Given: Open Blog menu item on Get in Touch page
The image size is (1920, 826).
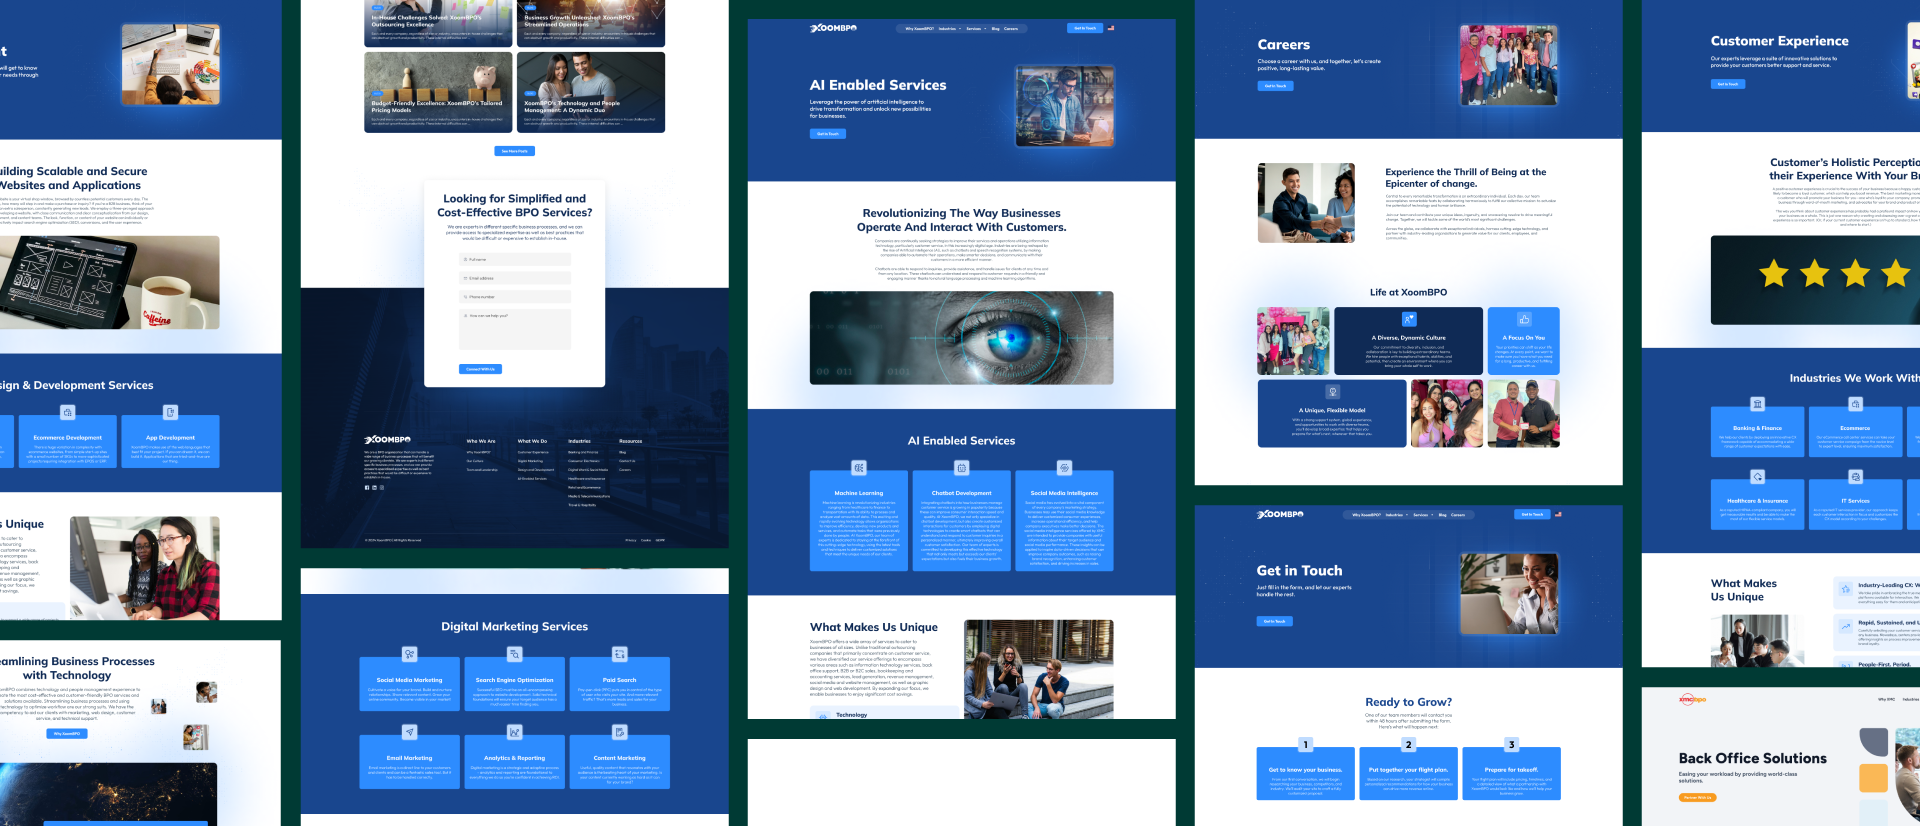Looking at the screenshot, I should point(1442,515).
